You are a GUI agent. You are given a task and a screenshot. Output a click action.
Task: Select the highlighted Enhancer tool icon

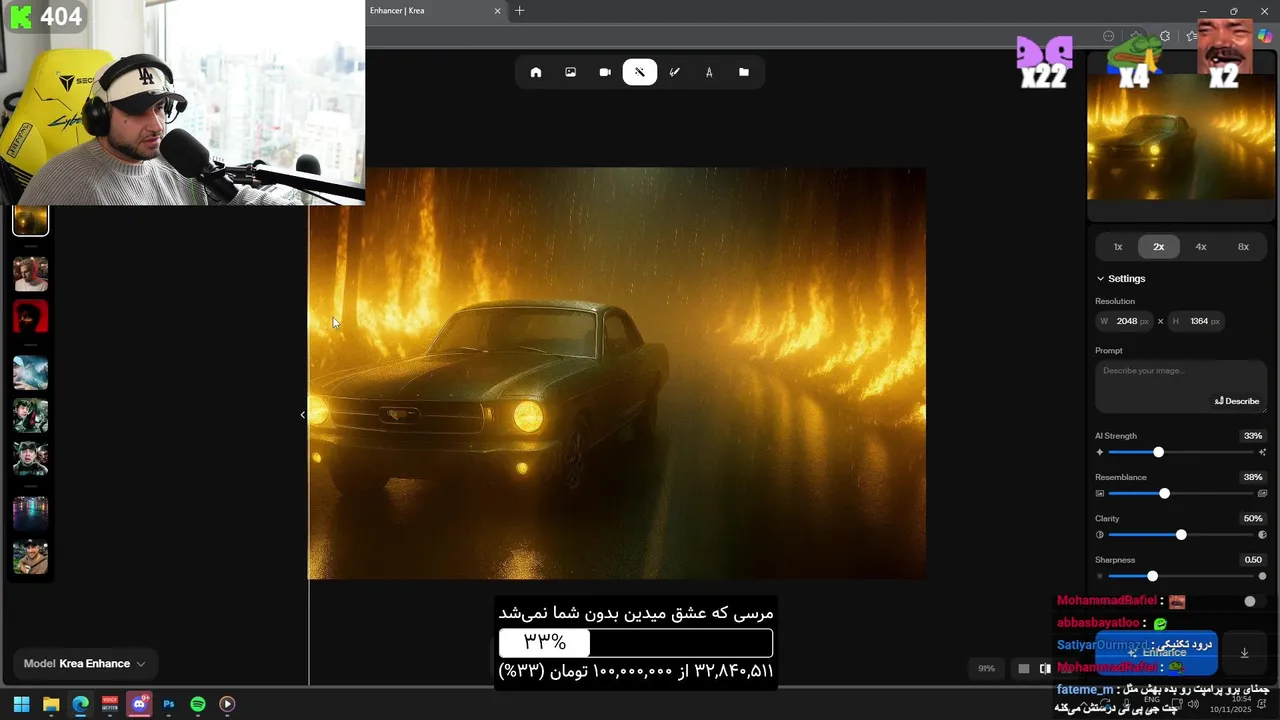640,72
